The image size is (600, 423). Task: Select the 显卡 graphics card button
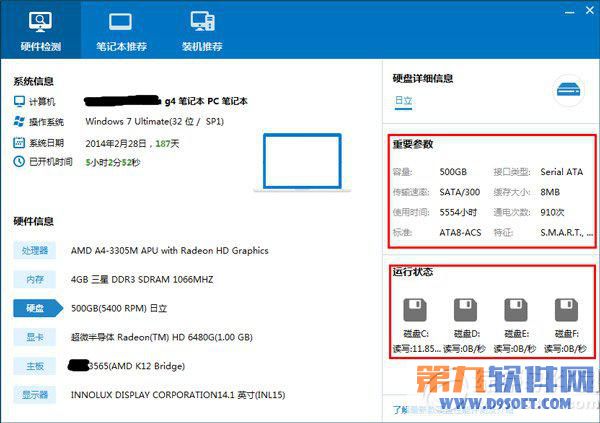point(34,337)
